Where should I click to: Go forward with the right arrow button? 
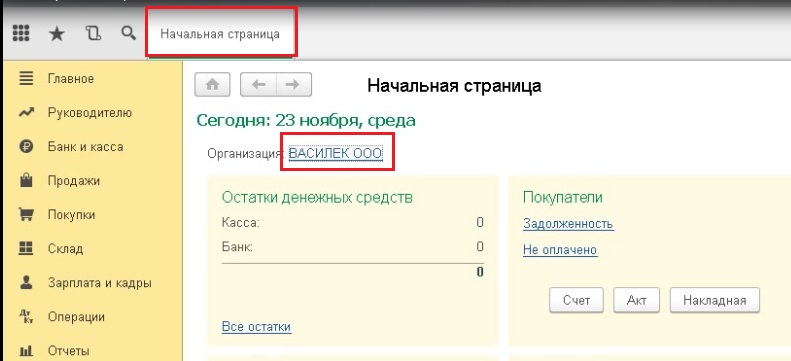294,85
